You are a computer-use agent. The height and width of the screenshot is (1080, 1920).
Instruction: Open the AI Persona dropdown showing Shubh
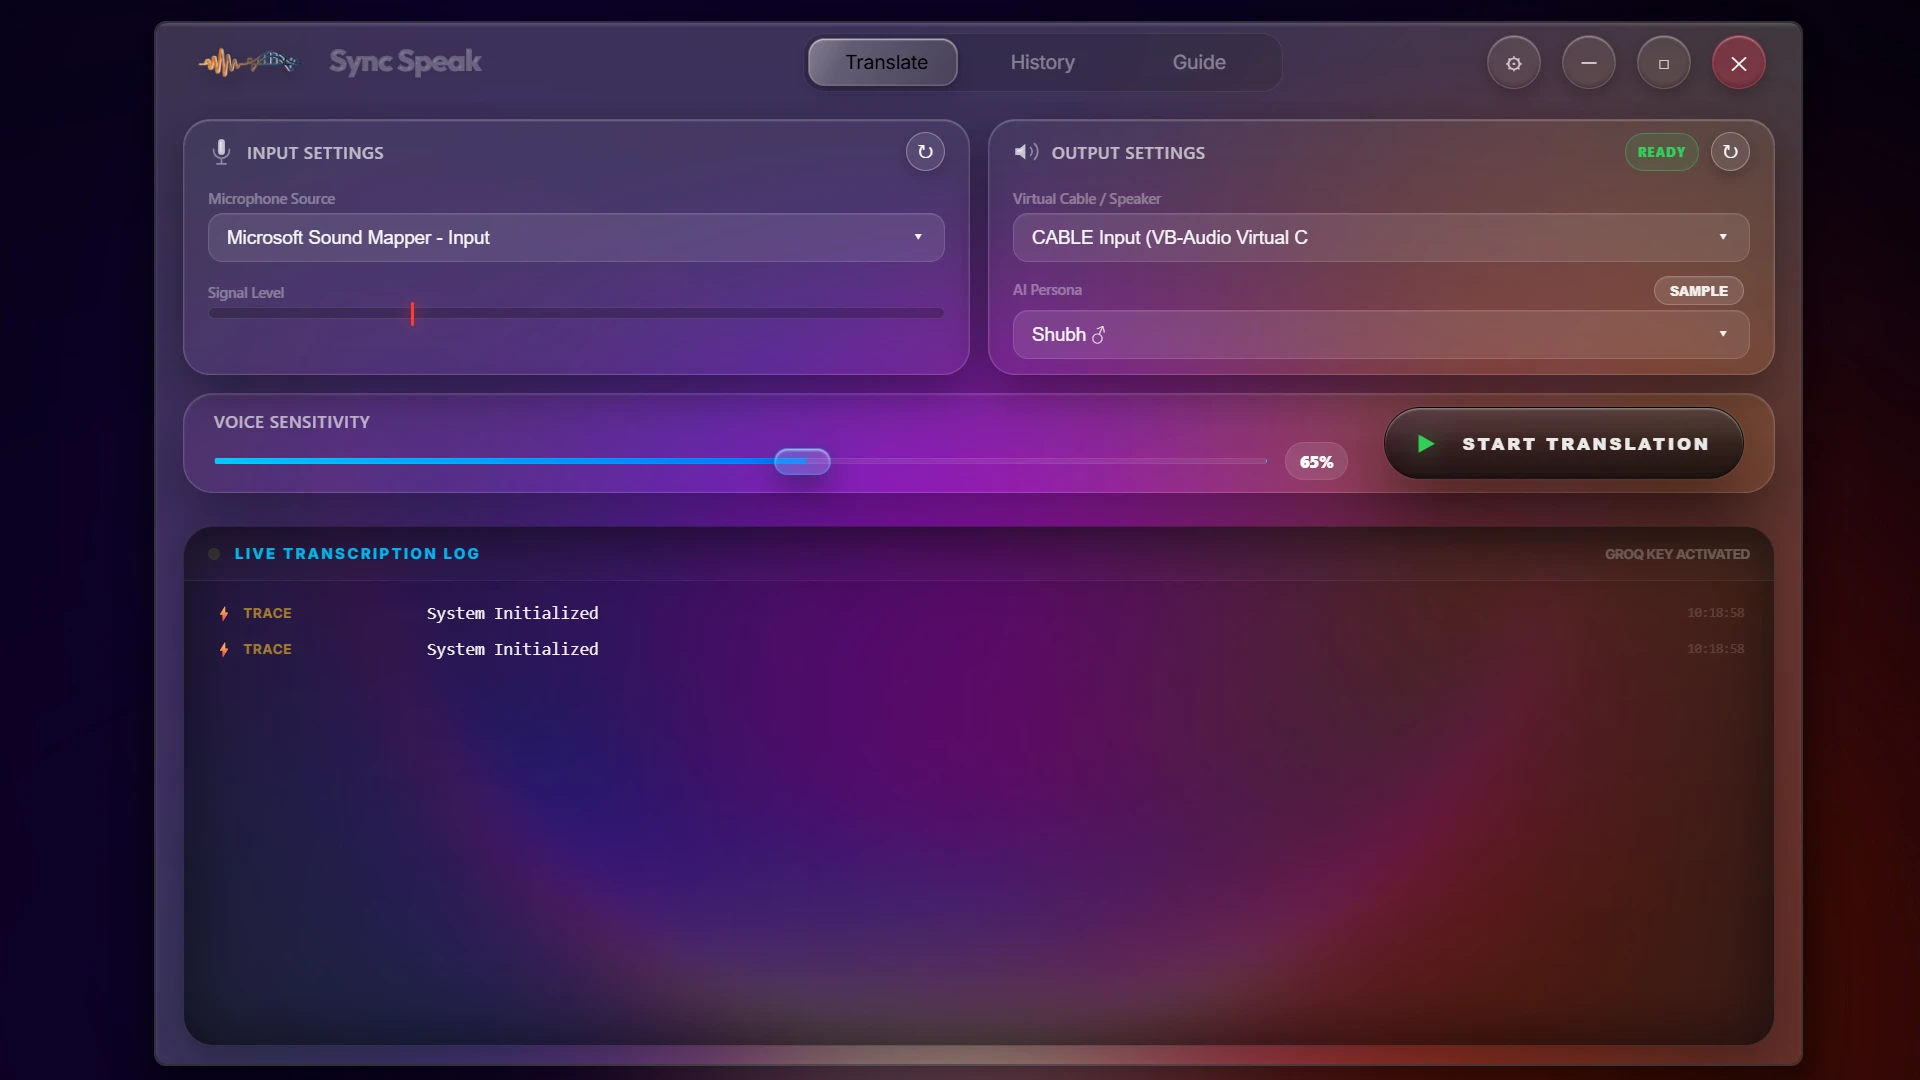click(x=1381, y=334)
